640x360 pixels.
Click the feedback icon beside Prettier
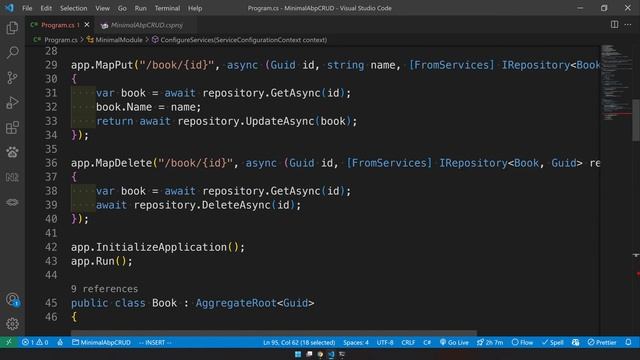(x=576, y=342)
